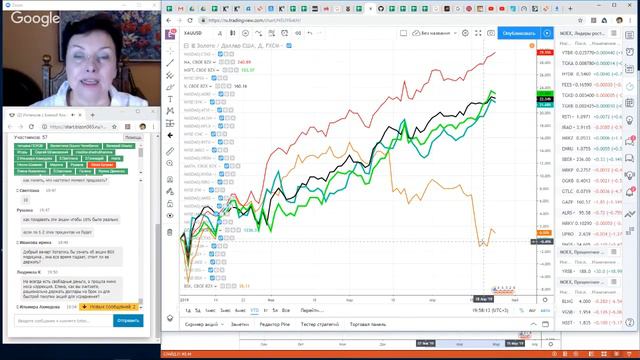Expand the V, CBOE BZX legend dropdown arrow
This screenshot has width=640, height=360.
tap(211, 87)
